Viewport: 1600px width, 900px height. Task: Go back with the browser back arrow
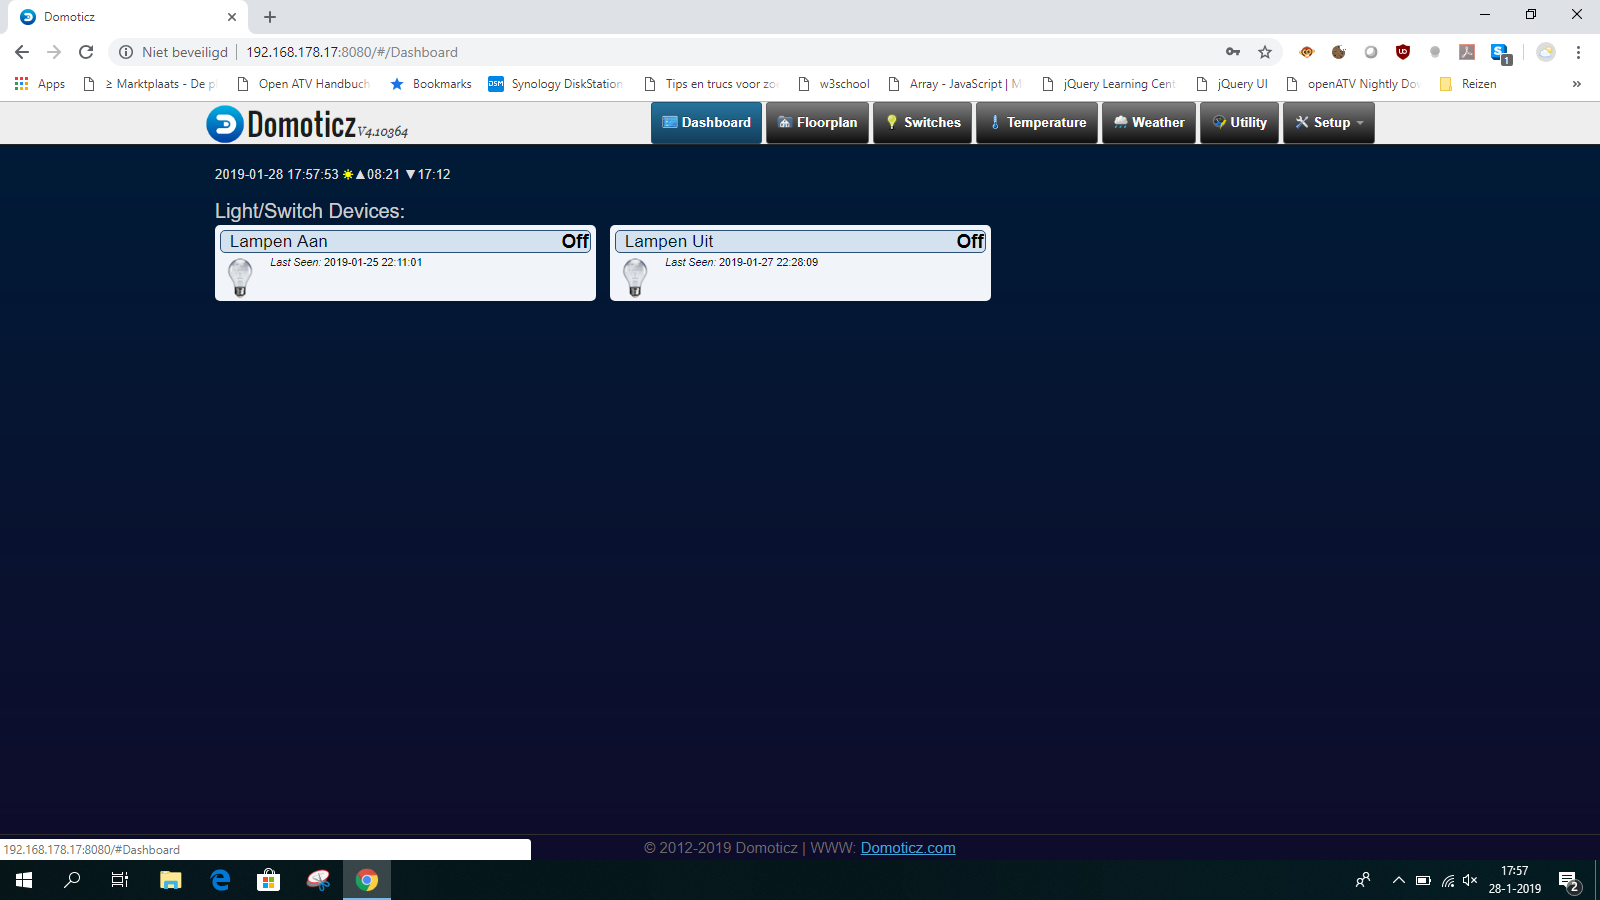22,52
